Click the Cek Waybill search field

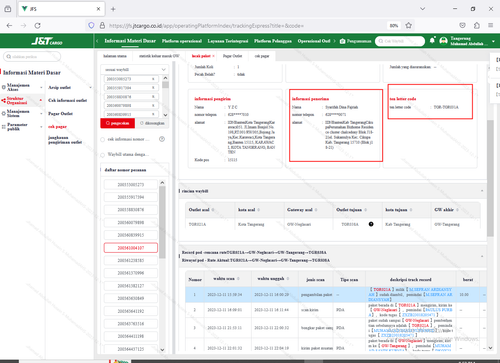(400, 41)
